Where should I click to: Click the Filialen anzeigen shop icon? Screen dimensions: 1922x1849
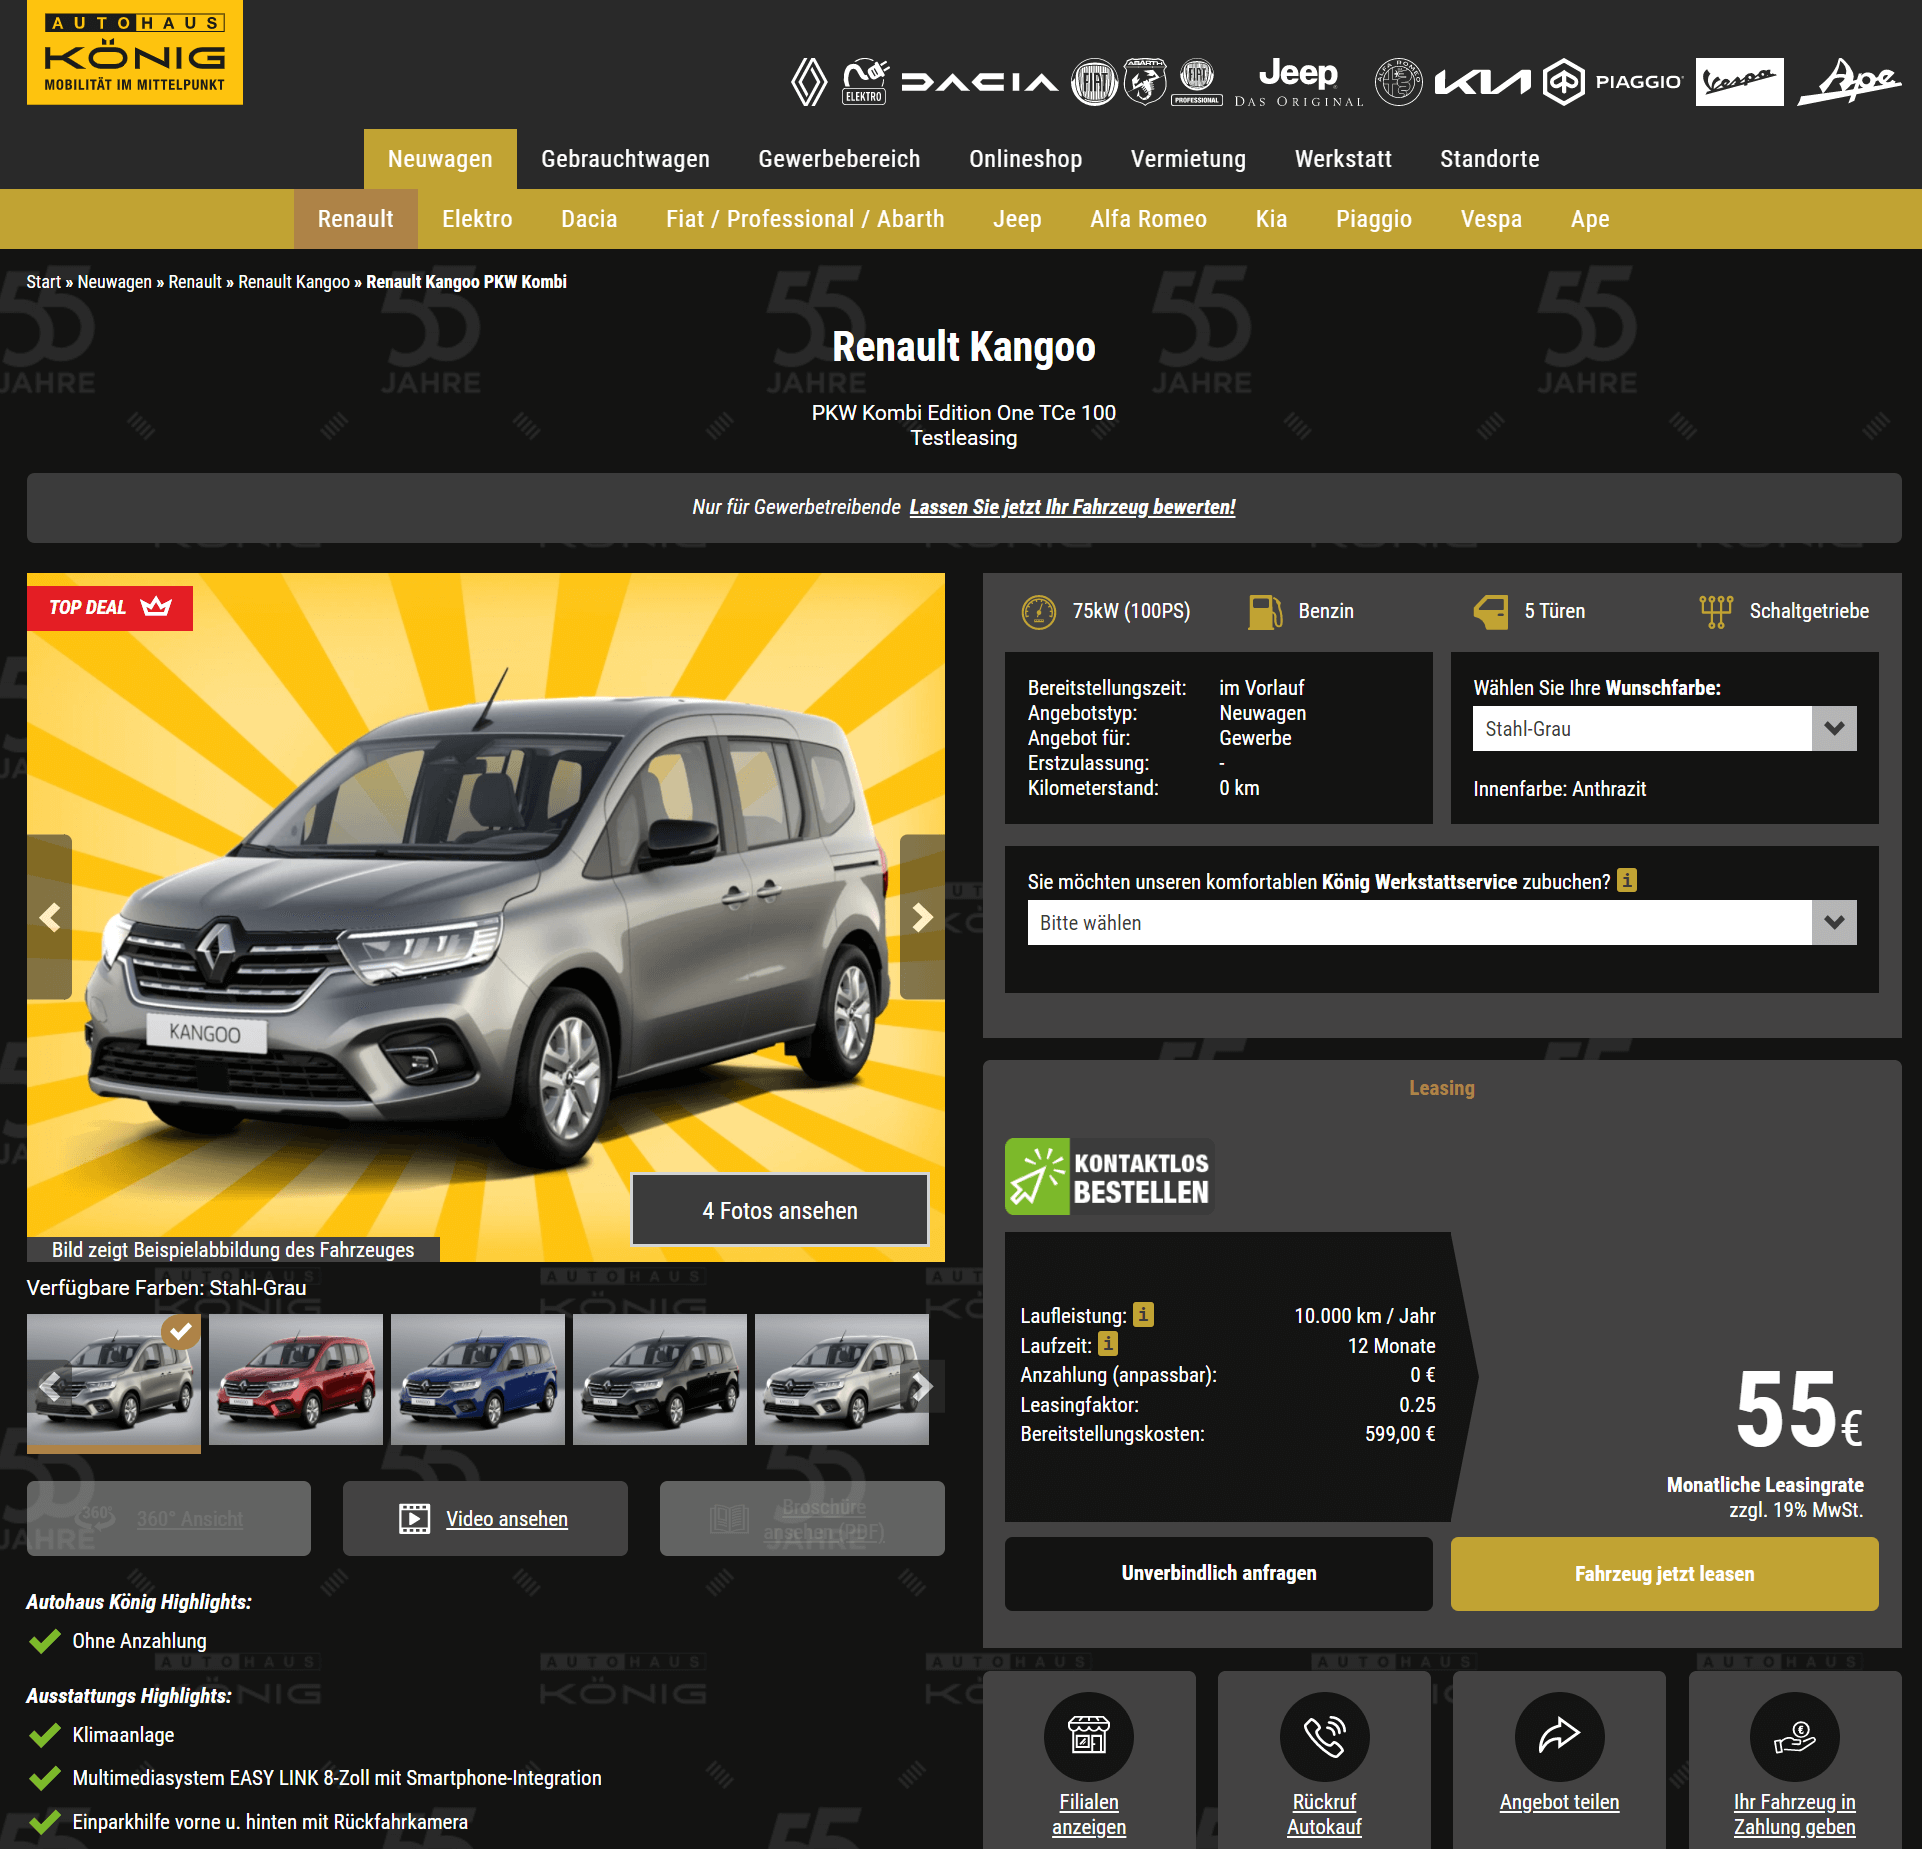pyautogui.click(x=1089, y=1736)
